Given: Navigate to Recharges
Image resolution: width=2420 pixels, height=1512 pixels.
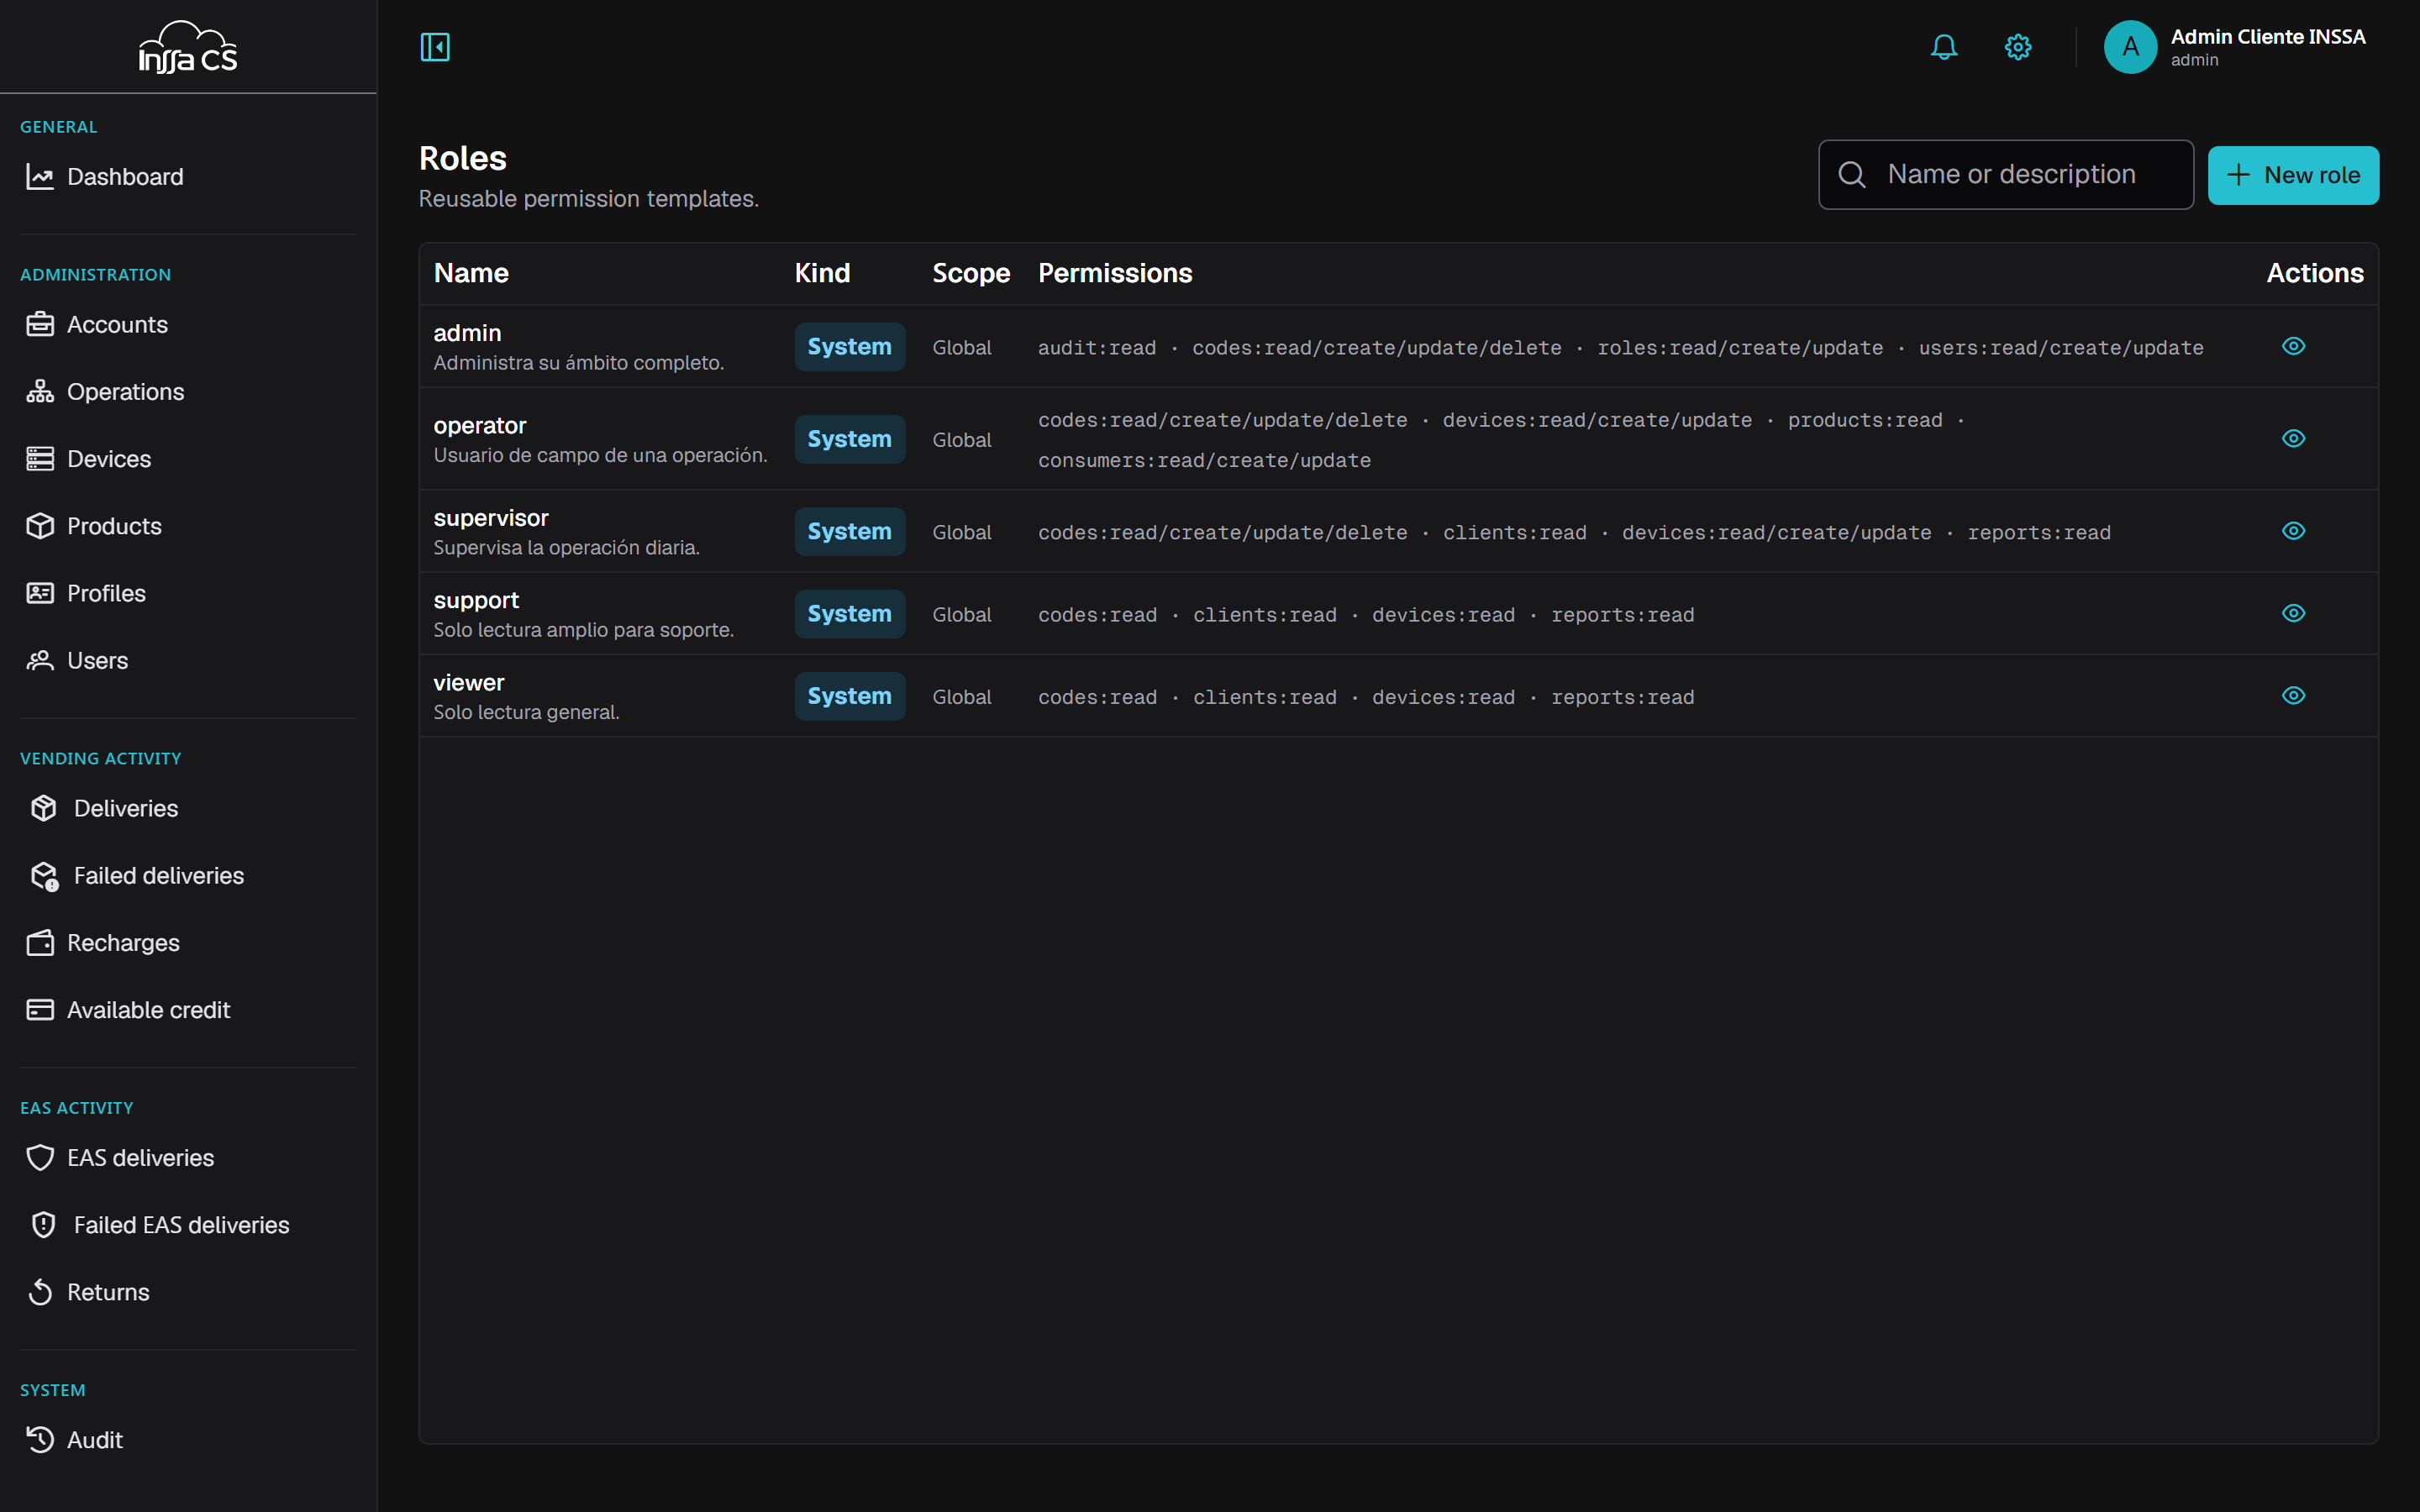Looking at the screenshot, I should (188, 943).
